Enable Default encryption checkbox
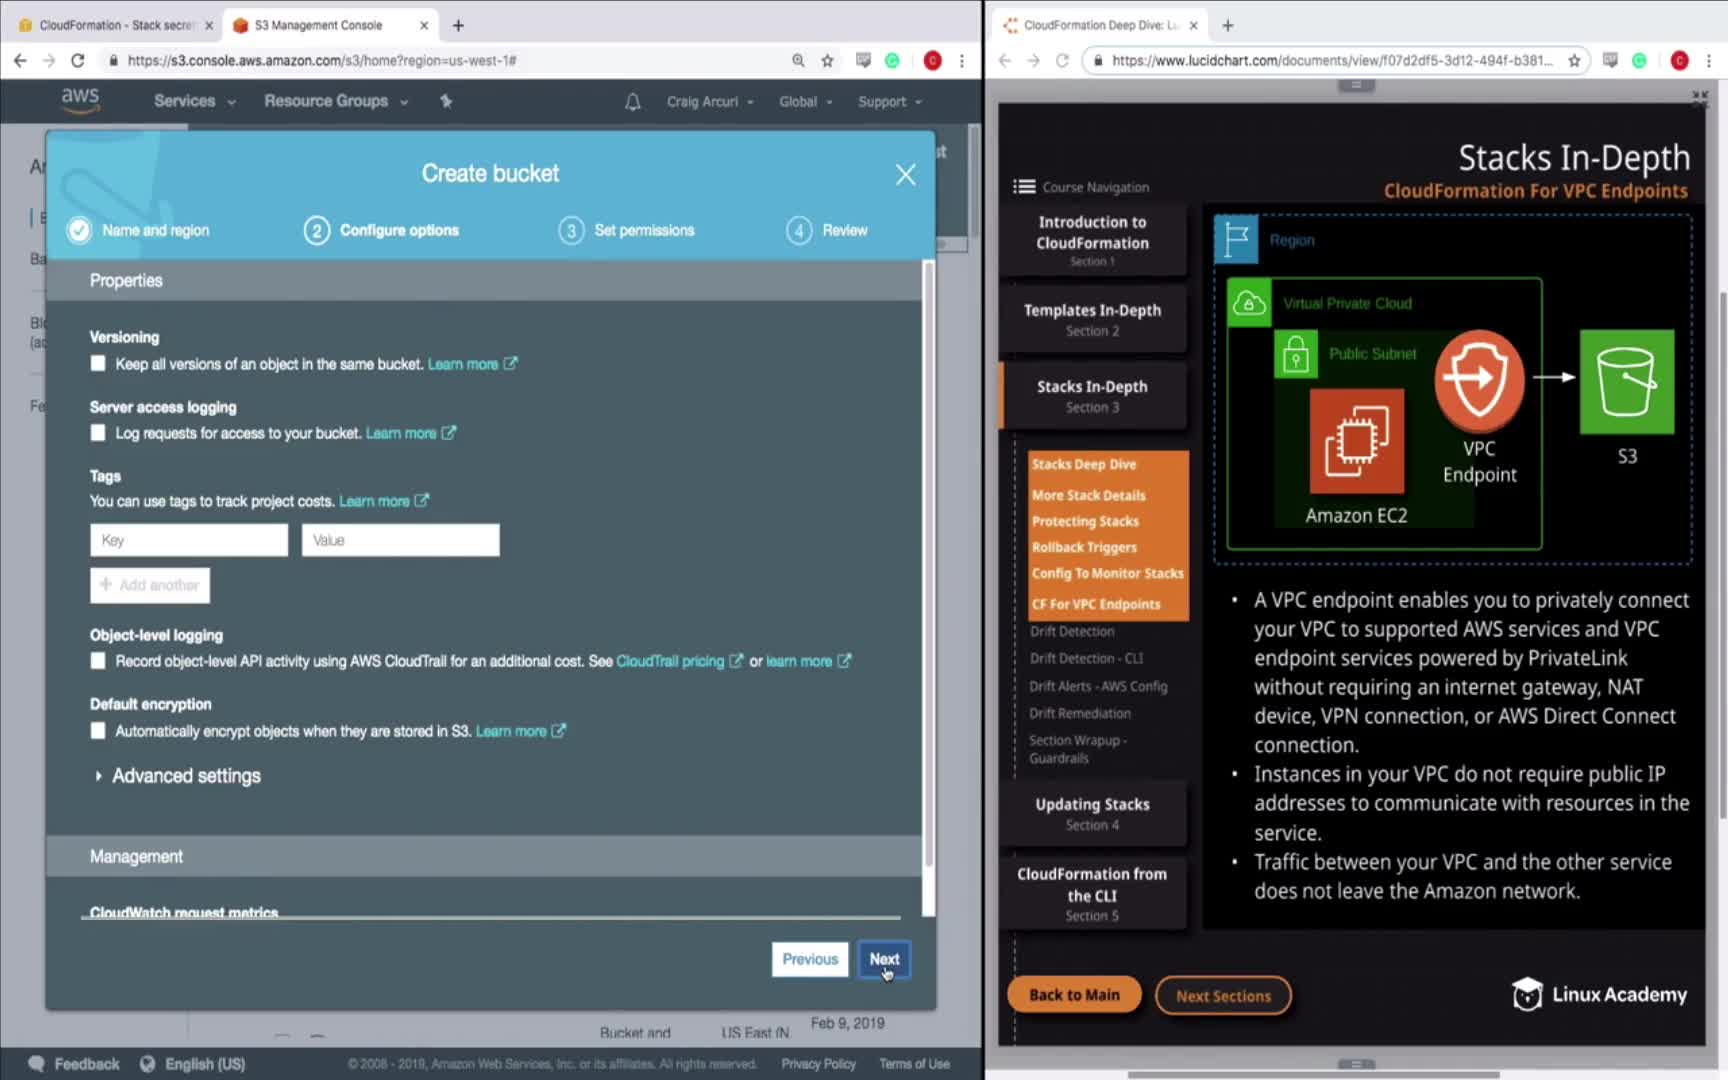This screenshot has width=1728, height=1080. 98,731
